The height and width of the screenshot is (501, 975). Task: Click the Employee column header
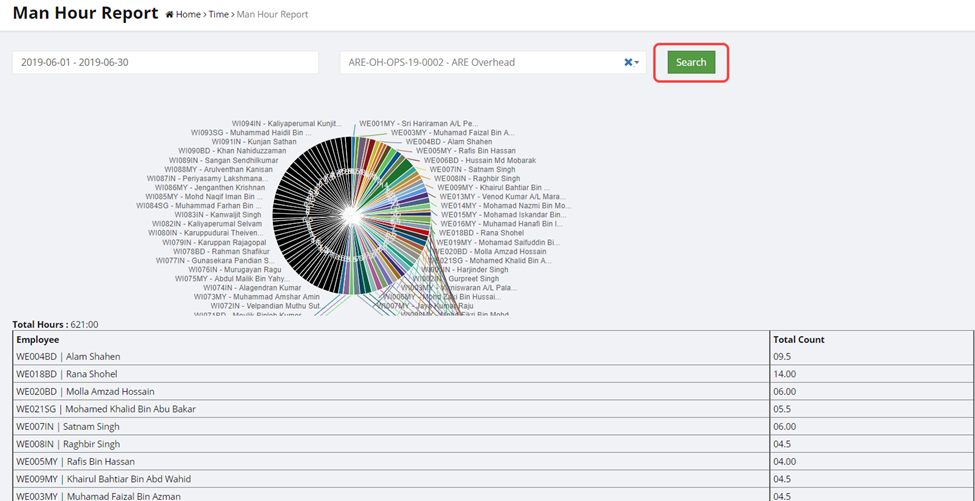click(x=38, y=340)
